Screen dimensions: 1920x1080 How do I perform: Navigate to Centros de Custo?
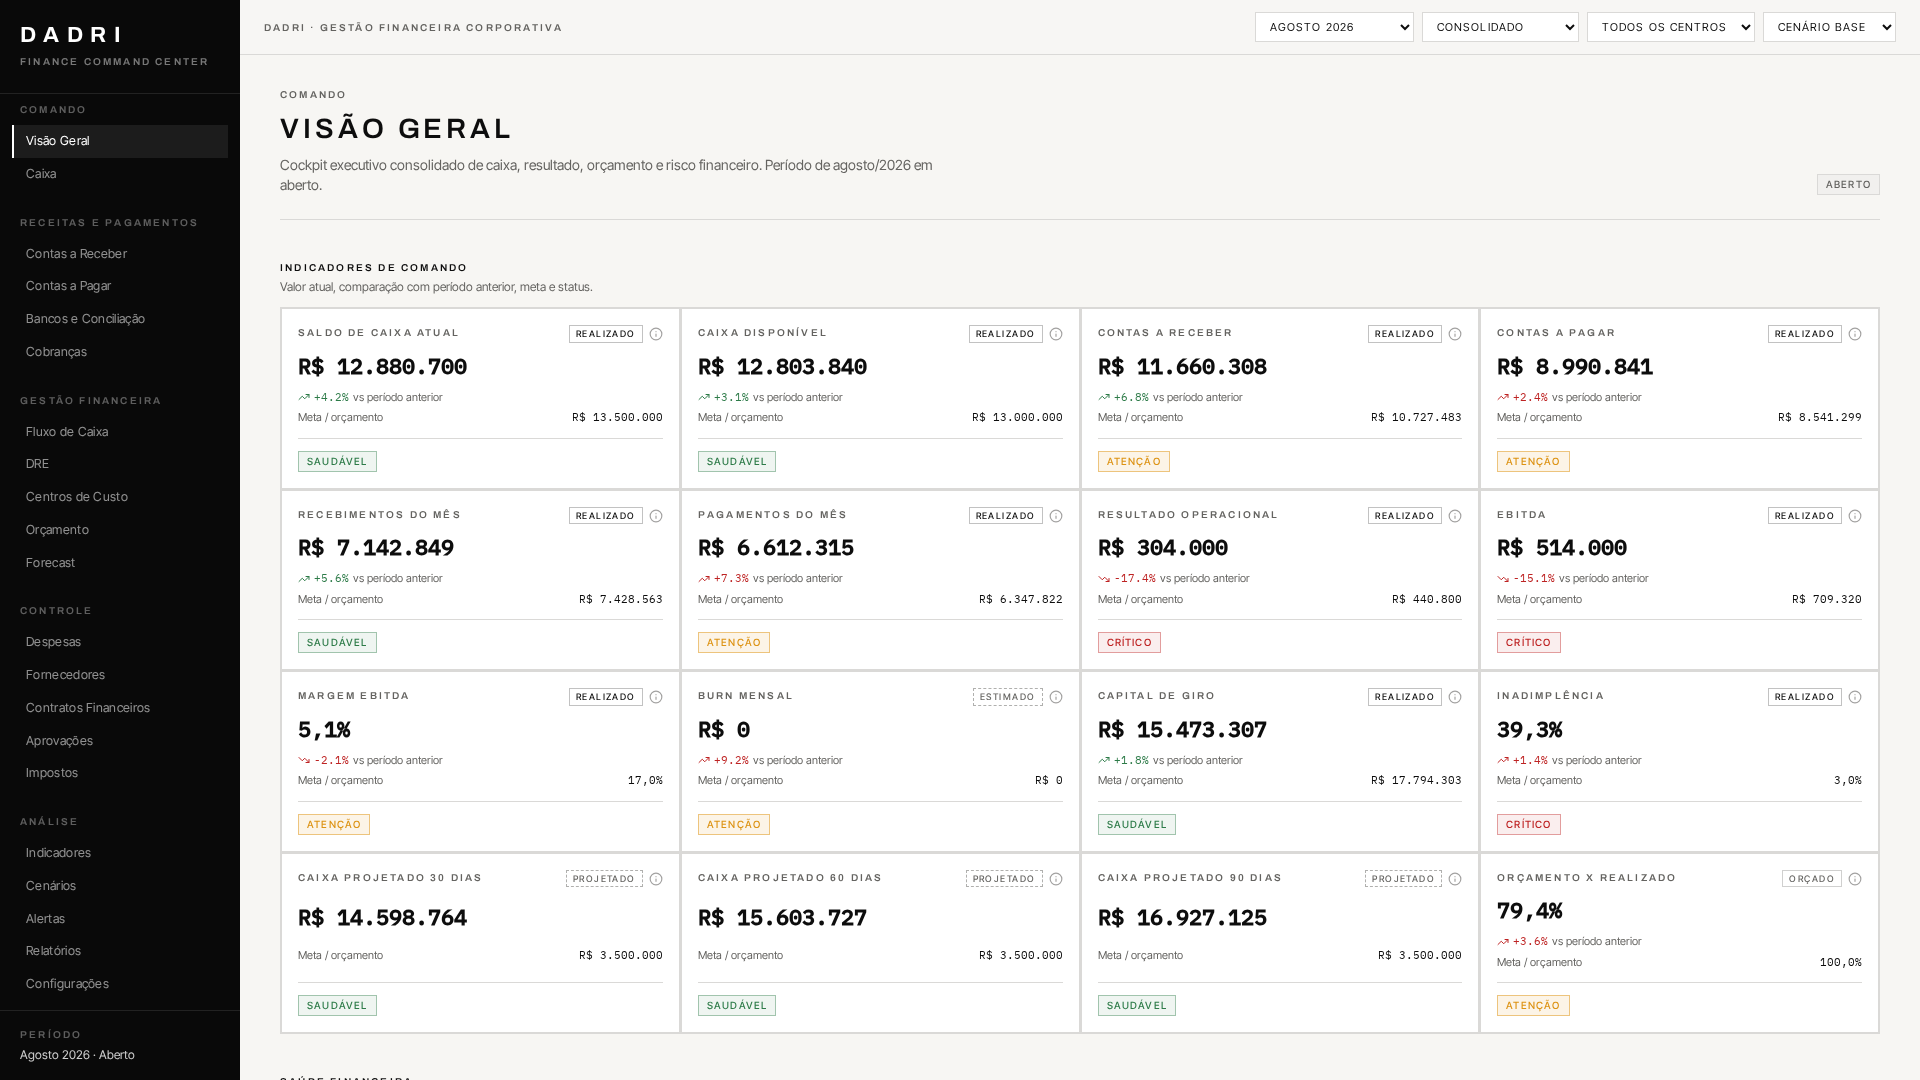[x=120, y=497]
